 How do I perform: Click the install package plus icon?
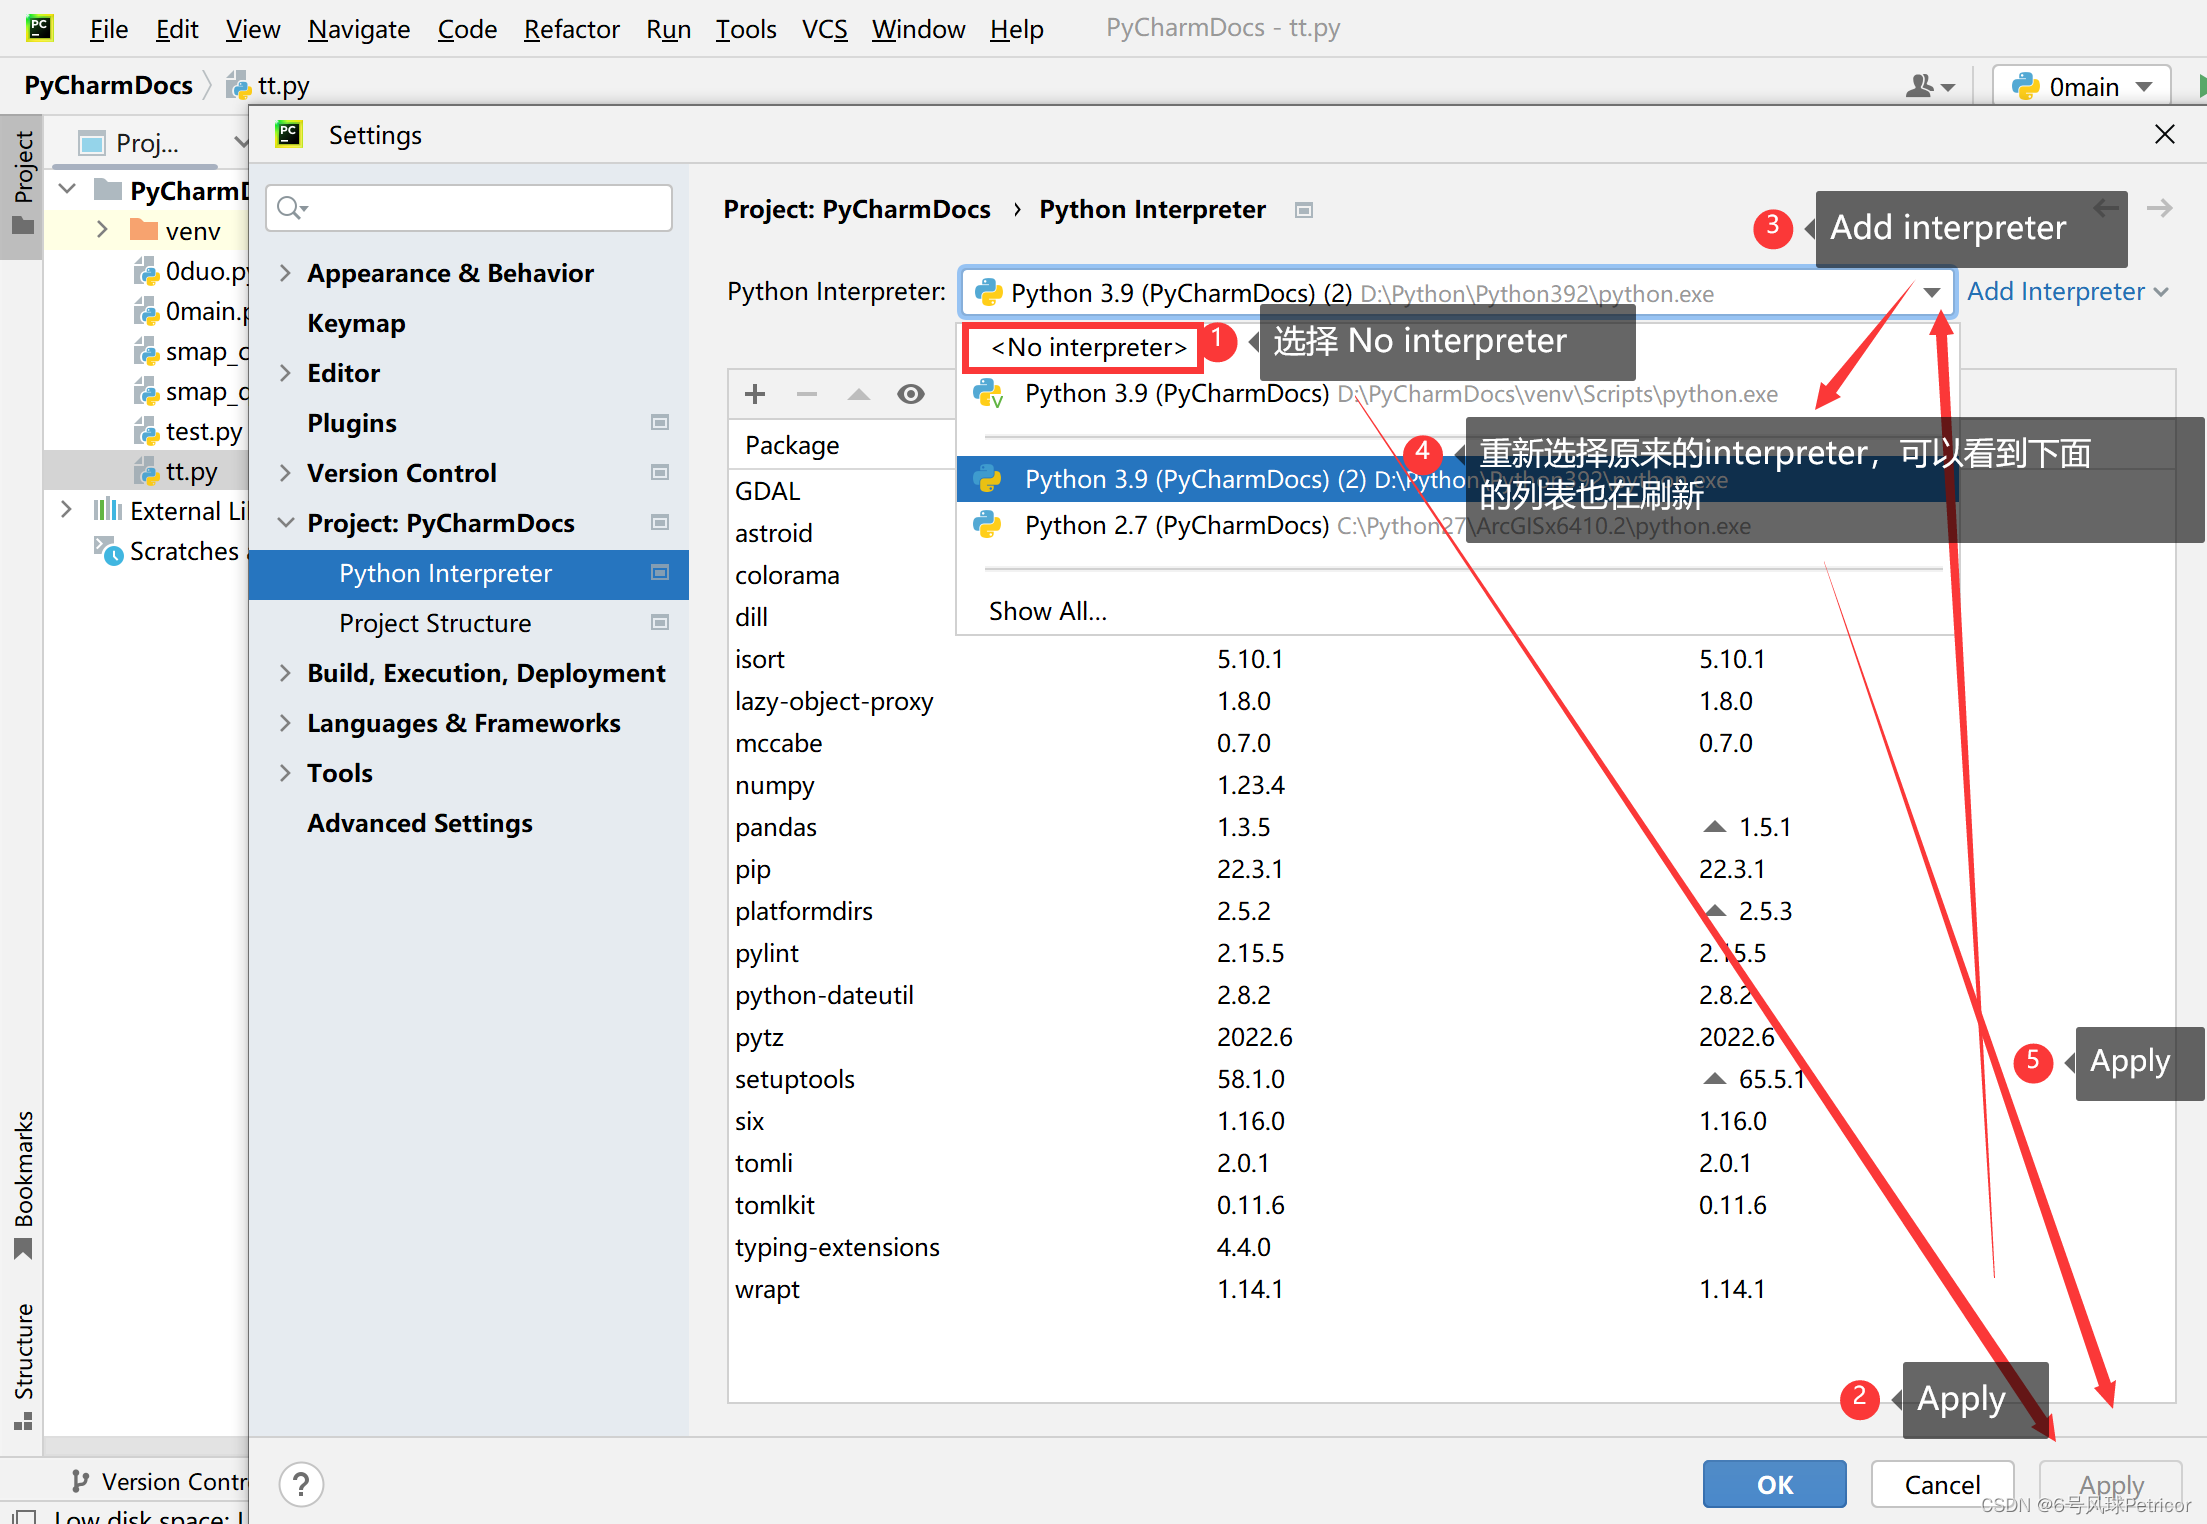pyautogui.click(x=755, y=394)
